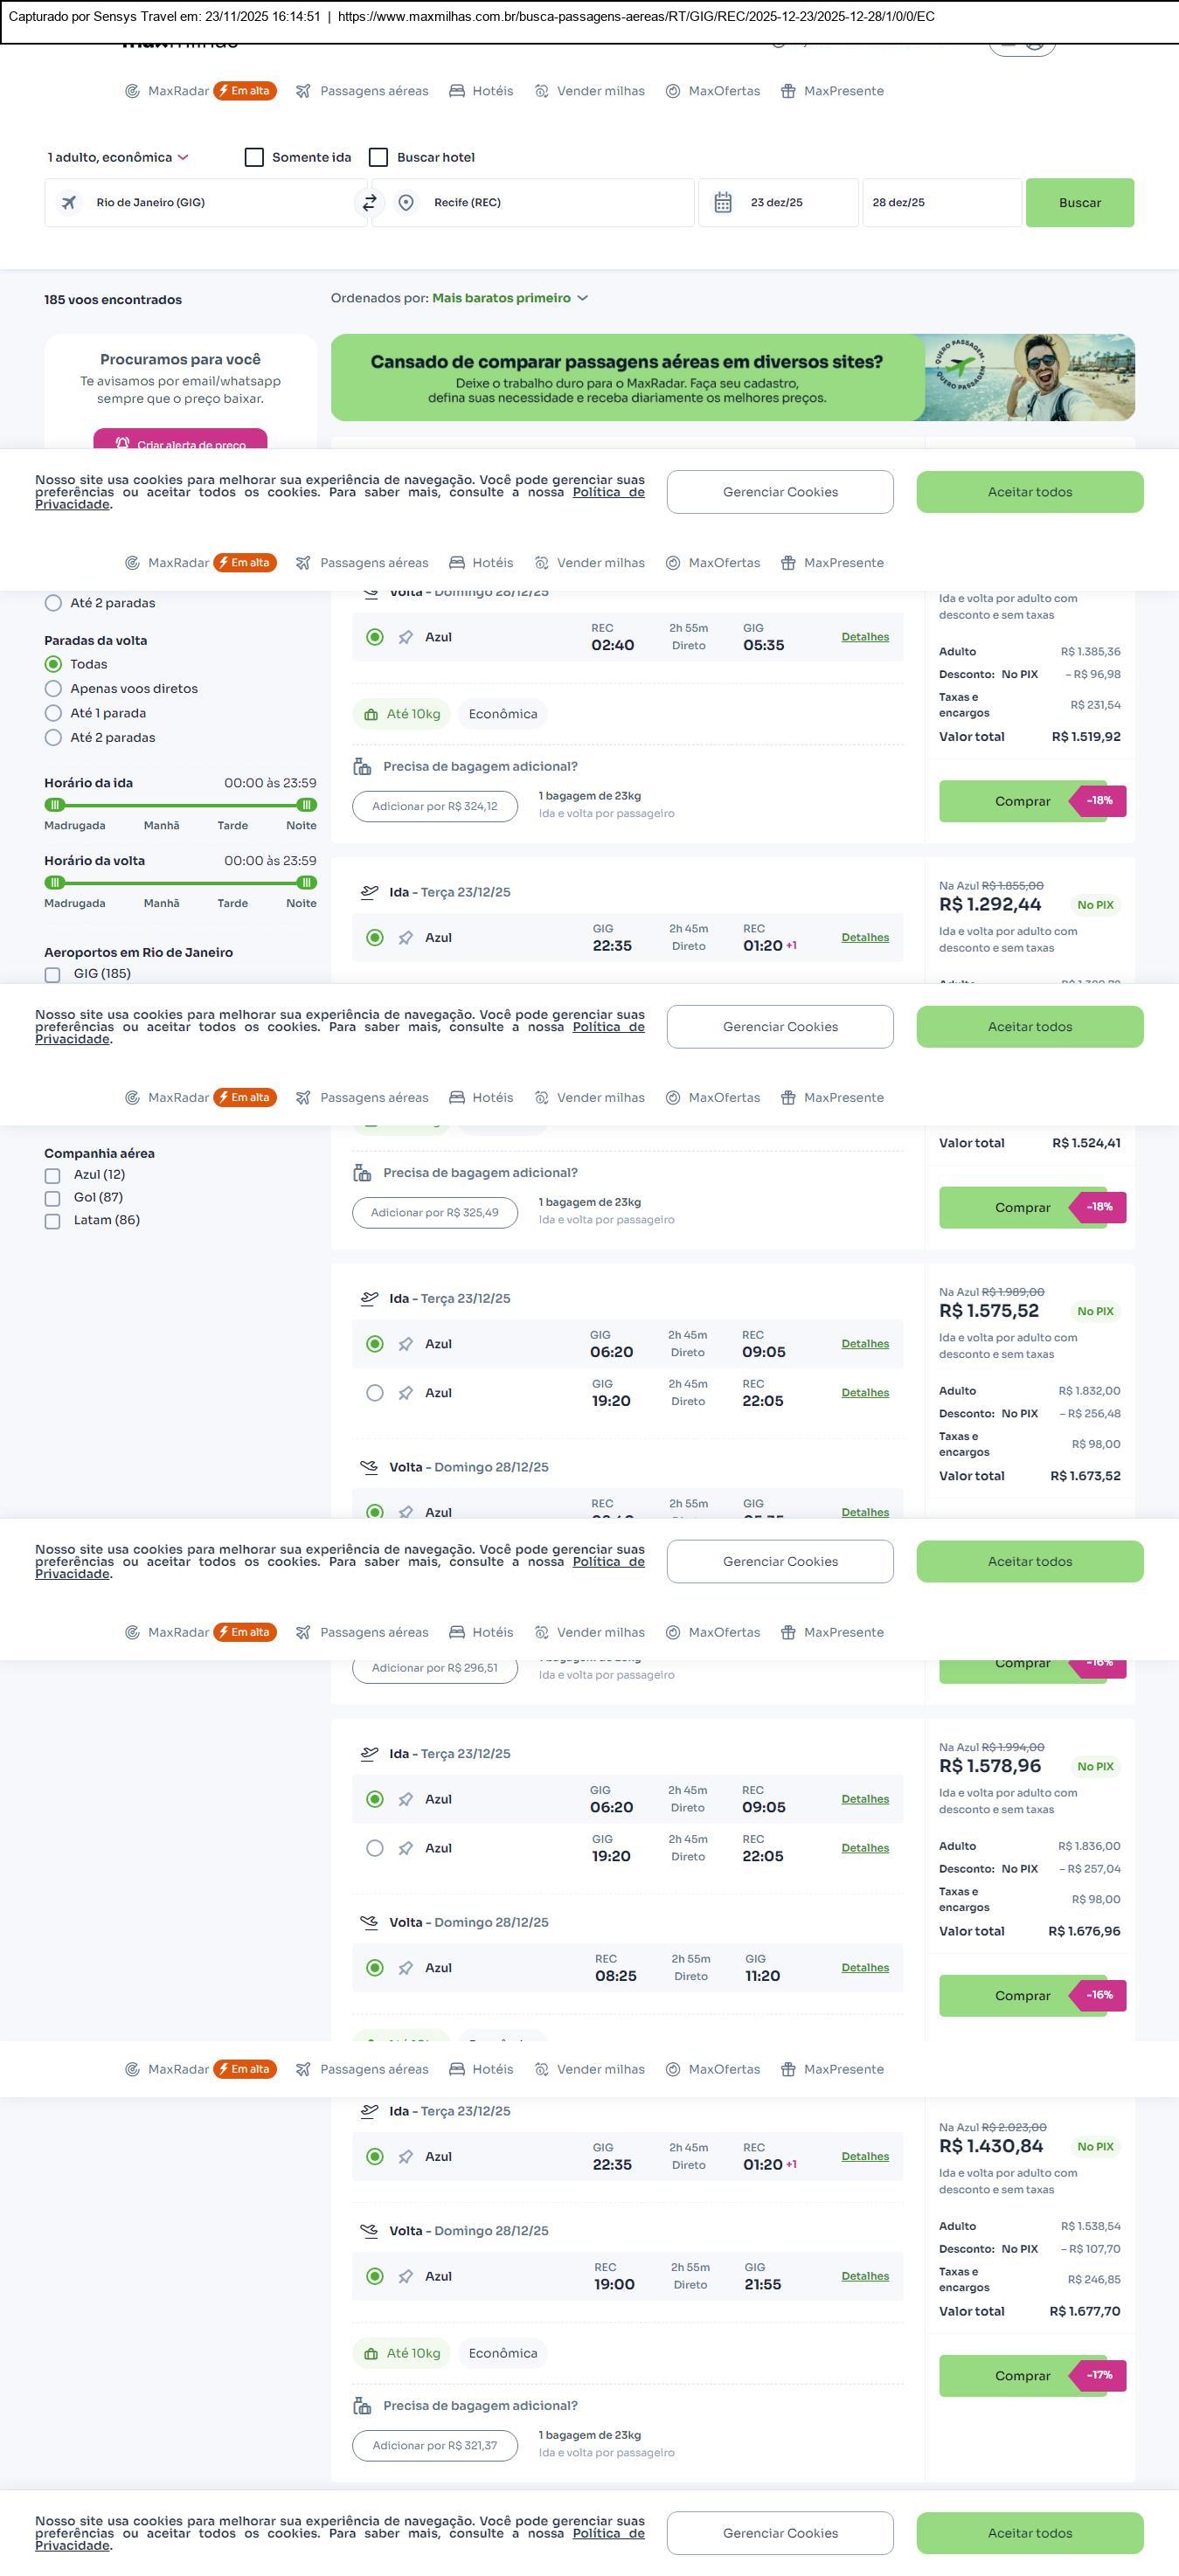Open the 'Passagens aéreas' menu item at top

[362, 91]
